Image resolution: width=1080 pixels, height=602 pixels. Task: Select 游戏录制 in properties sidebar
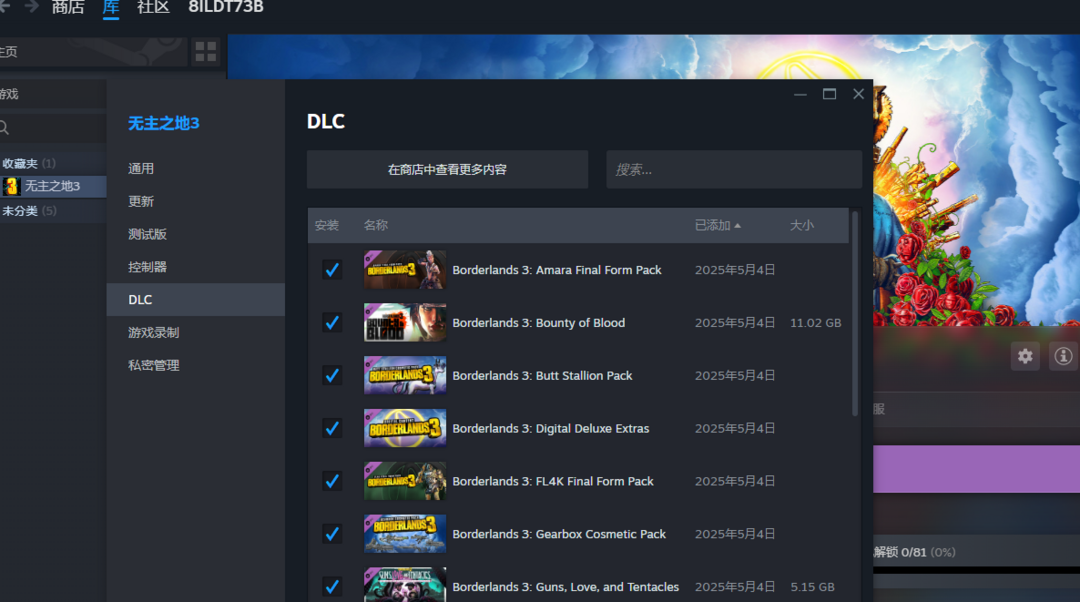coord(196,333)
